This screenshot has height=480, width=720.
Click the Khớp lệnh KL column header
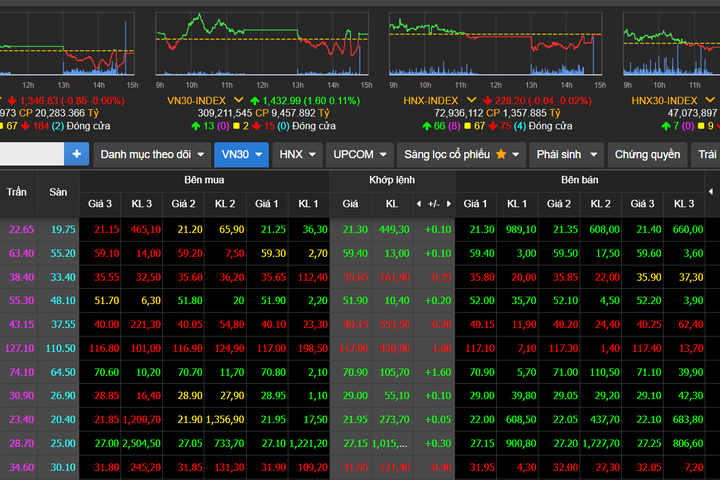click(392, 203)
